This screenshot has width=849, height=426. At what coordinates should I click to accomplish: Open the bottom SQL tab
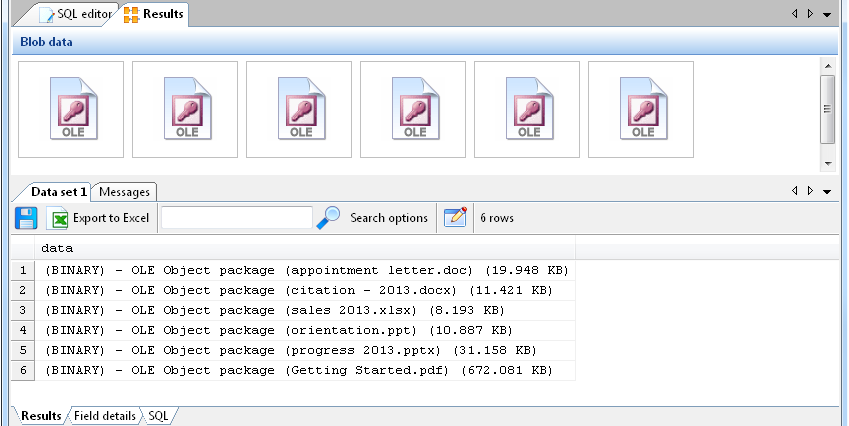(160, 415)
